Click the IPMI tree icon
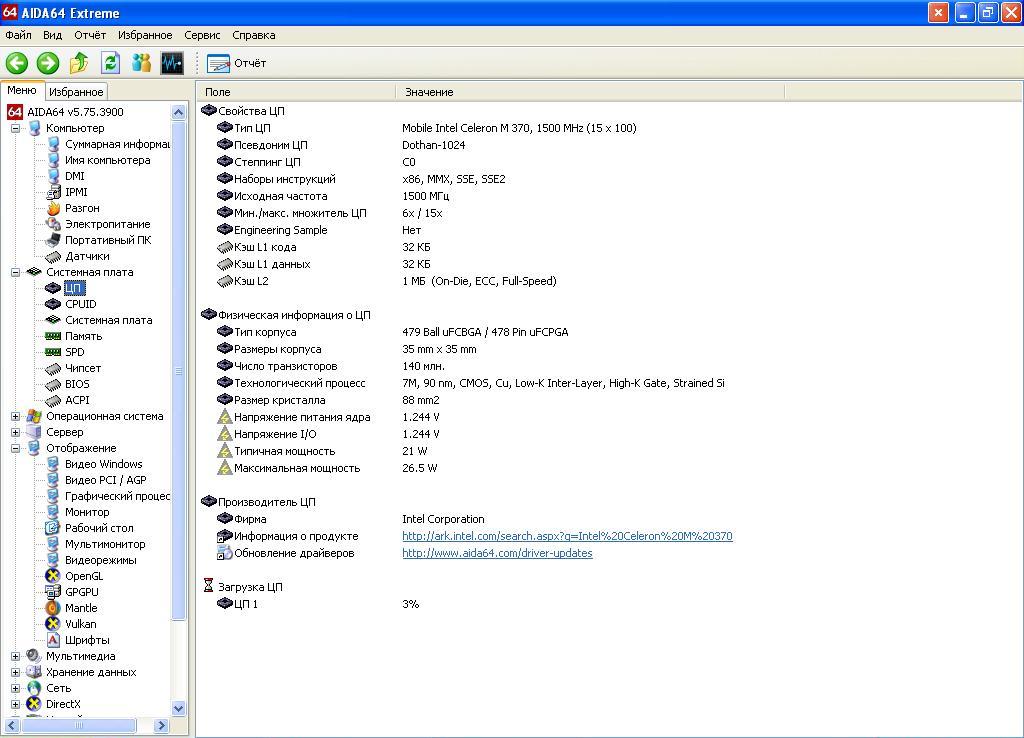The image size is (1024, 738). click(x=53, y=192)
